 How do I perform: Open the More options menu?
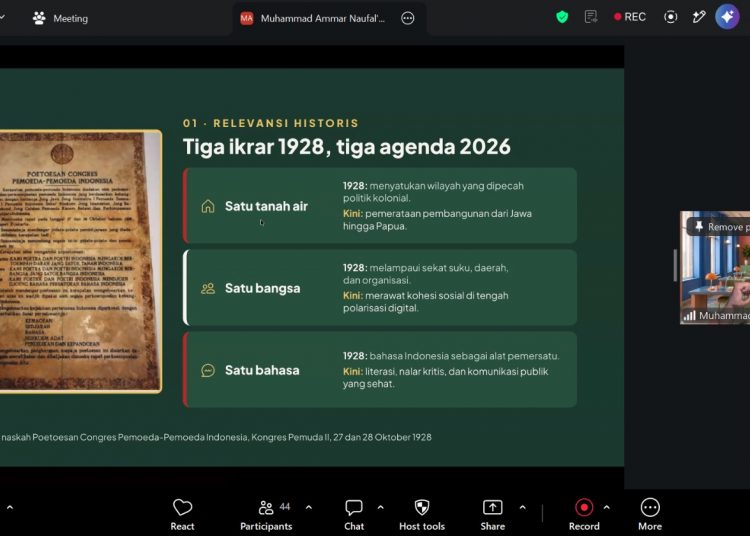tap(650, 514)
